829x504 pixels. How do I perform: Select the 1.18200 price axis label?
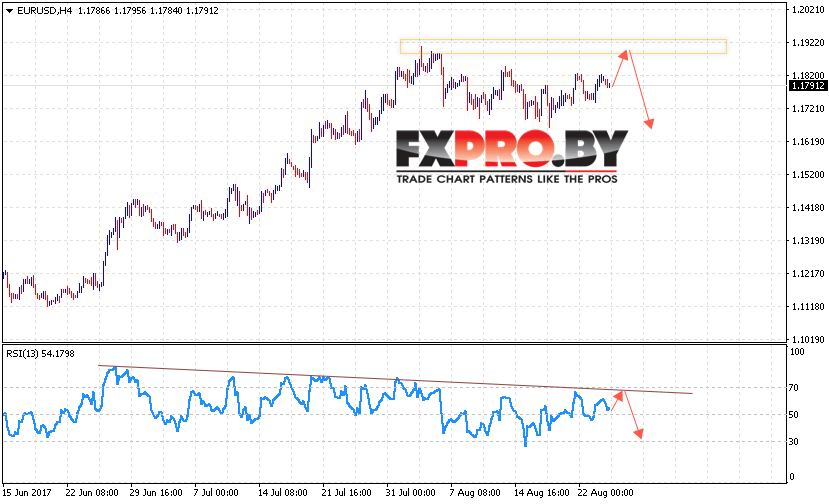(x=808, y=76)
